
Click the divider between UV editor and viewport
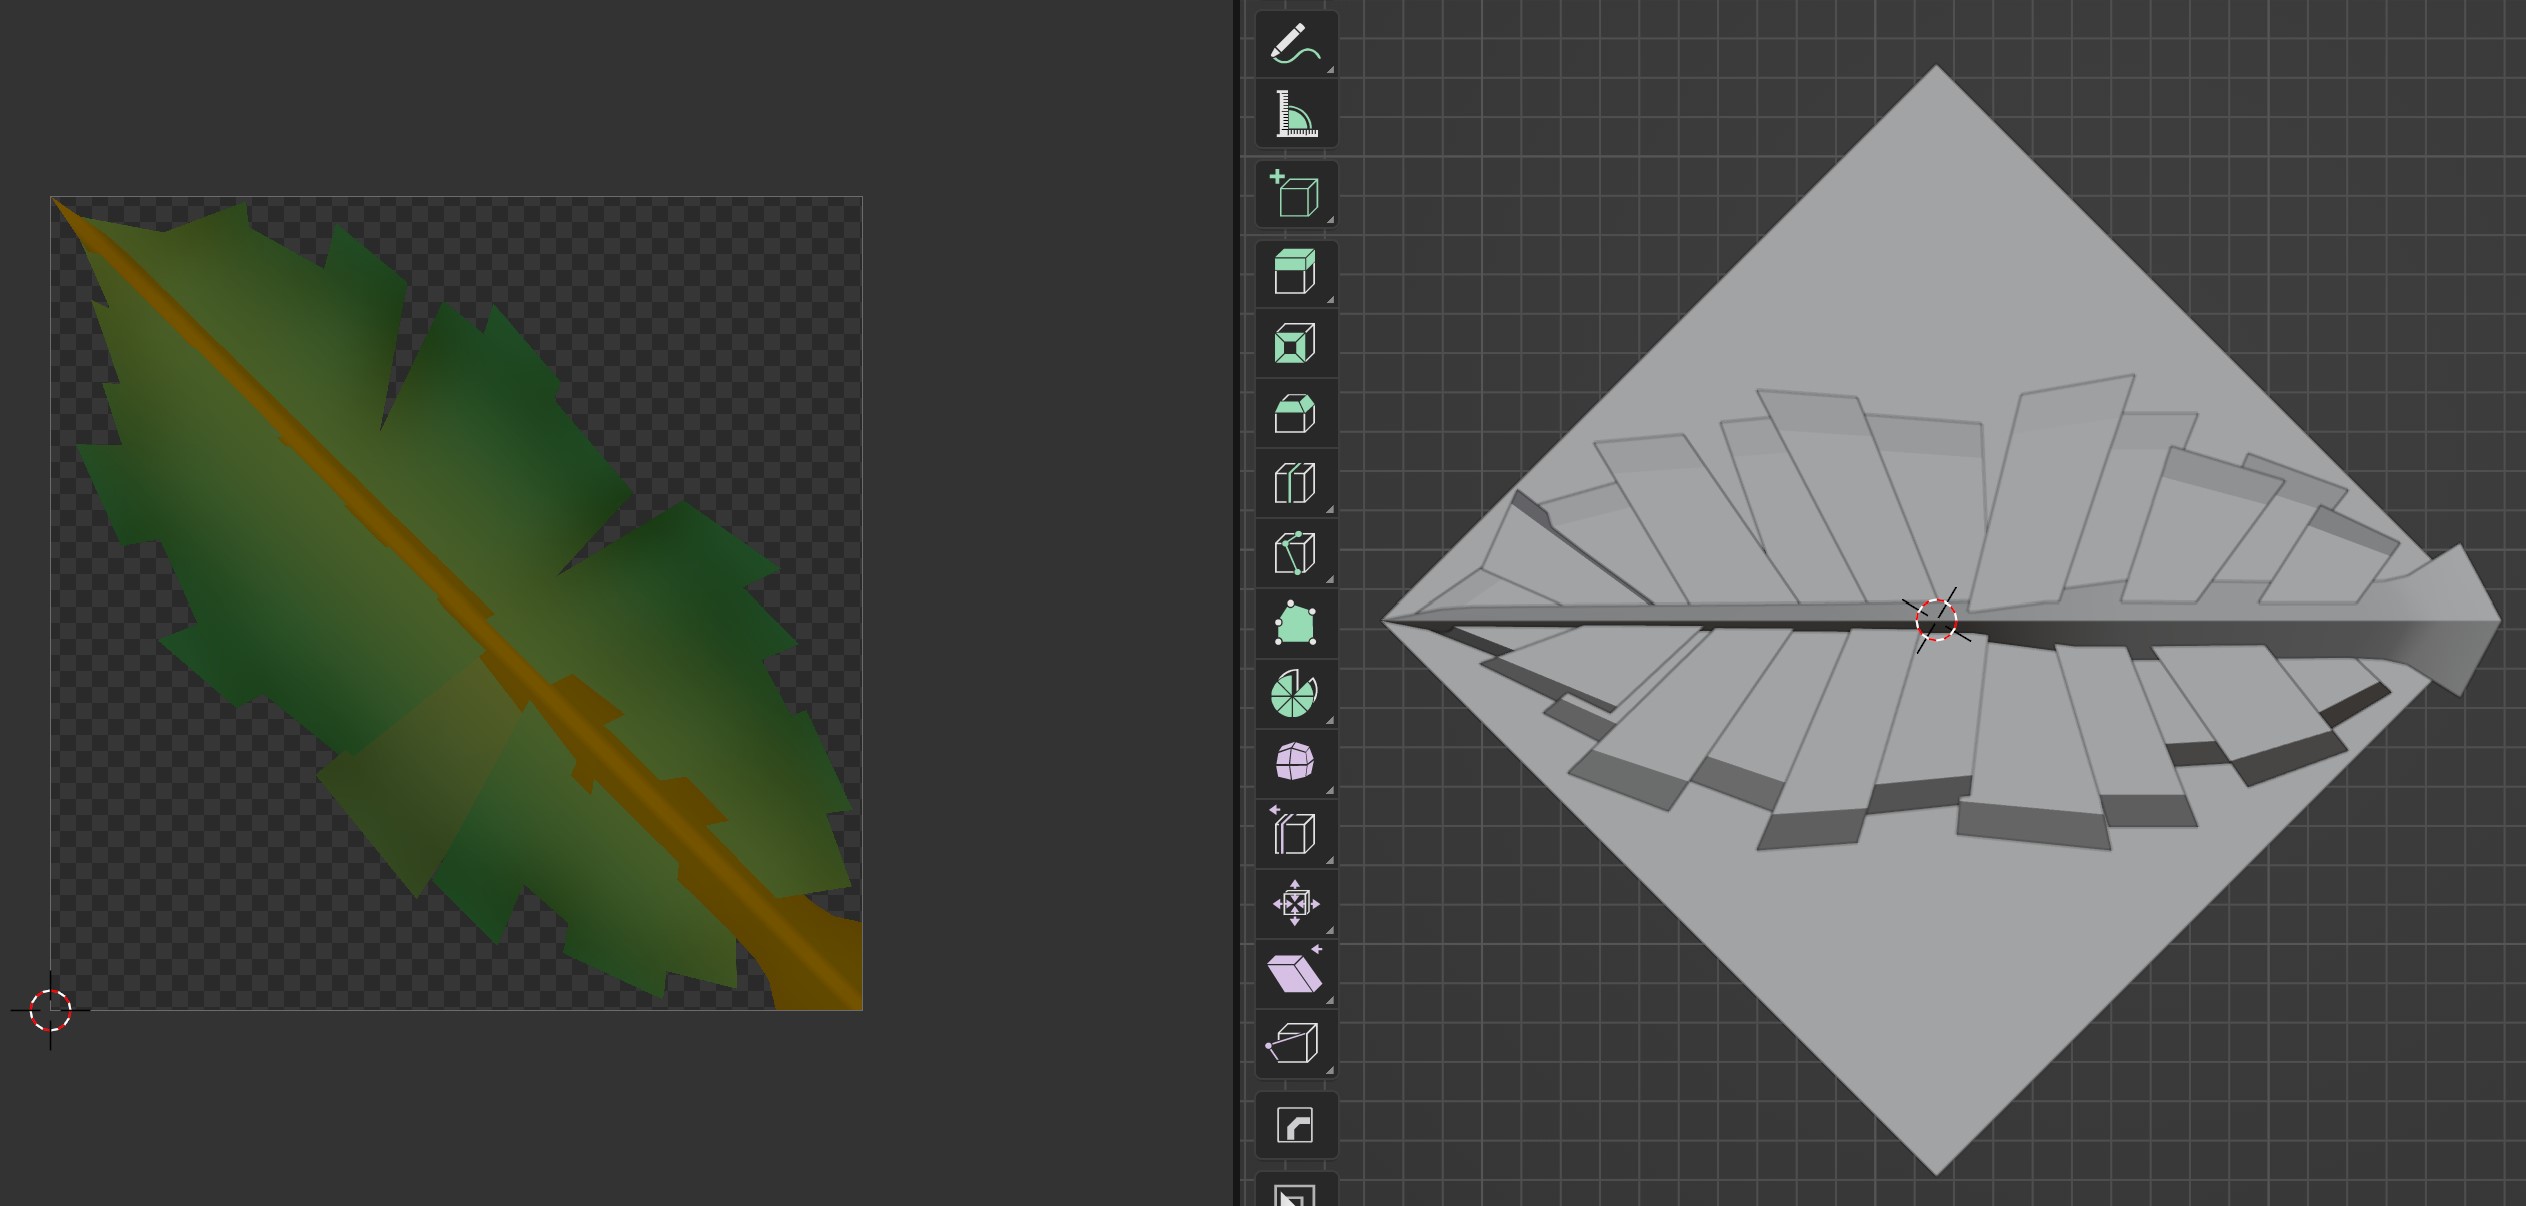[x=1238, y=600]
